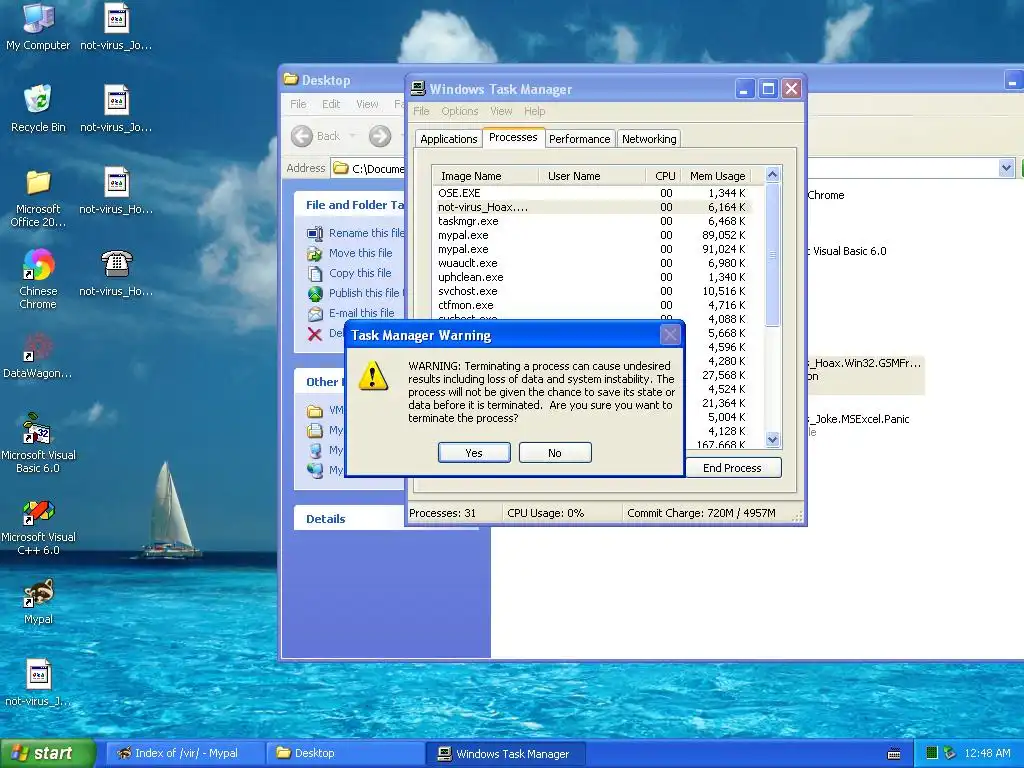Viewport: 1024px width, 768px height.
Task: Click the Rename this file icon
Action: (x=315, y=233)
